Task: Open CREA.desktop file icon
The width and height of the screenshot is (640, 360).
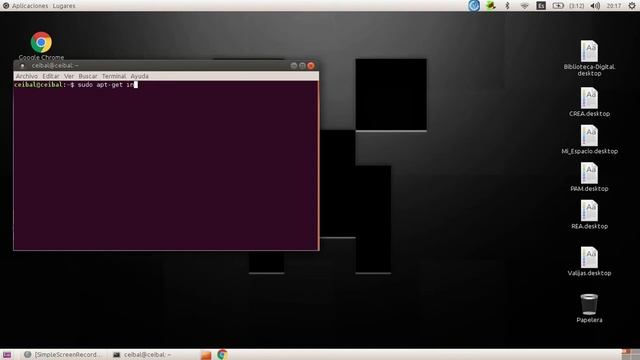Action: click(589, 98)
